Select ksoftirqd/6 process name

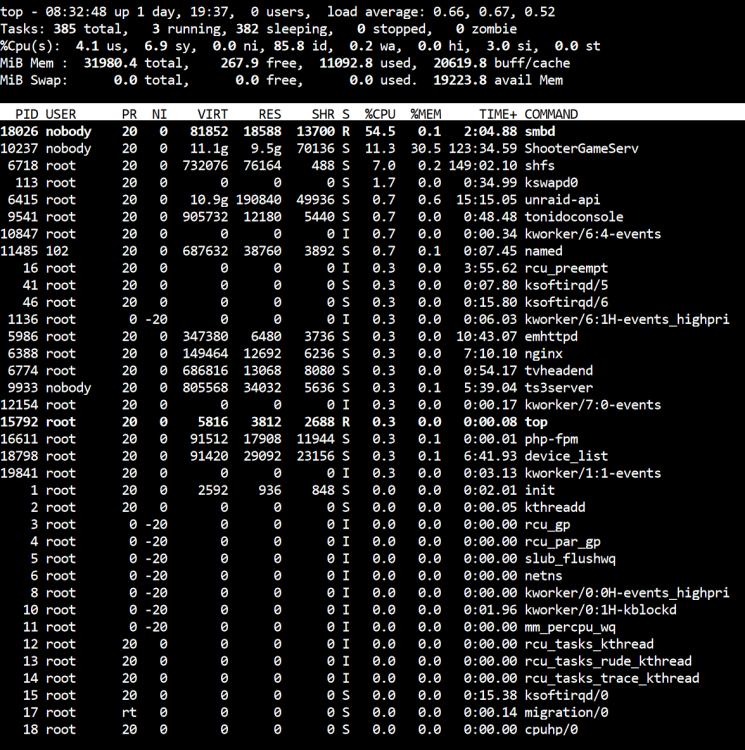tap(566, 302)
